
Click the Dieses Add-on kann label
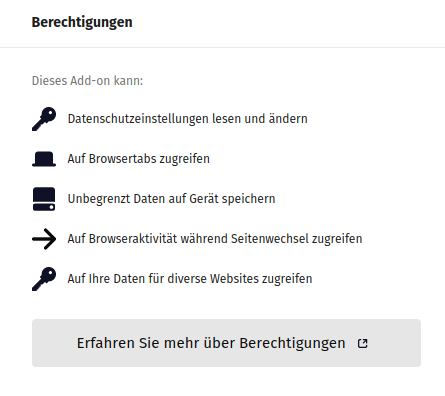pos(87,81)
